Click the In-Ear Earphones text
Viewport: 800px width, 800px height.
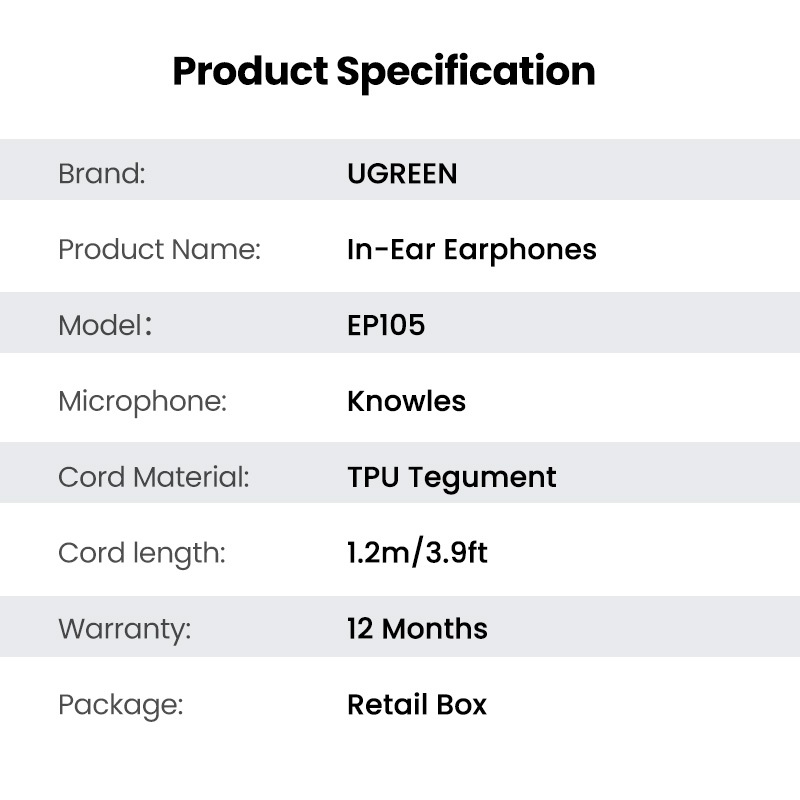click(472, 250)
